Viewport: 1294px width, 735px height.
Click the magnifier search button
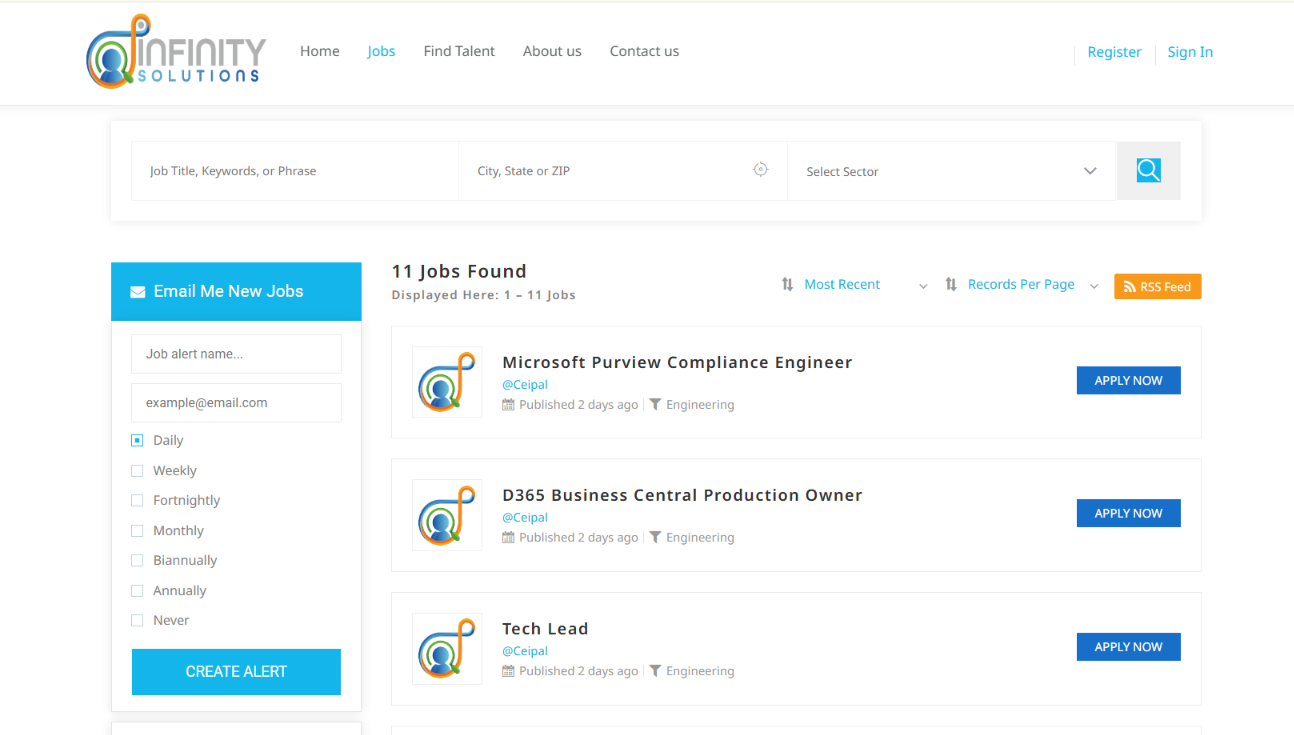[x=1148, y=171]
